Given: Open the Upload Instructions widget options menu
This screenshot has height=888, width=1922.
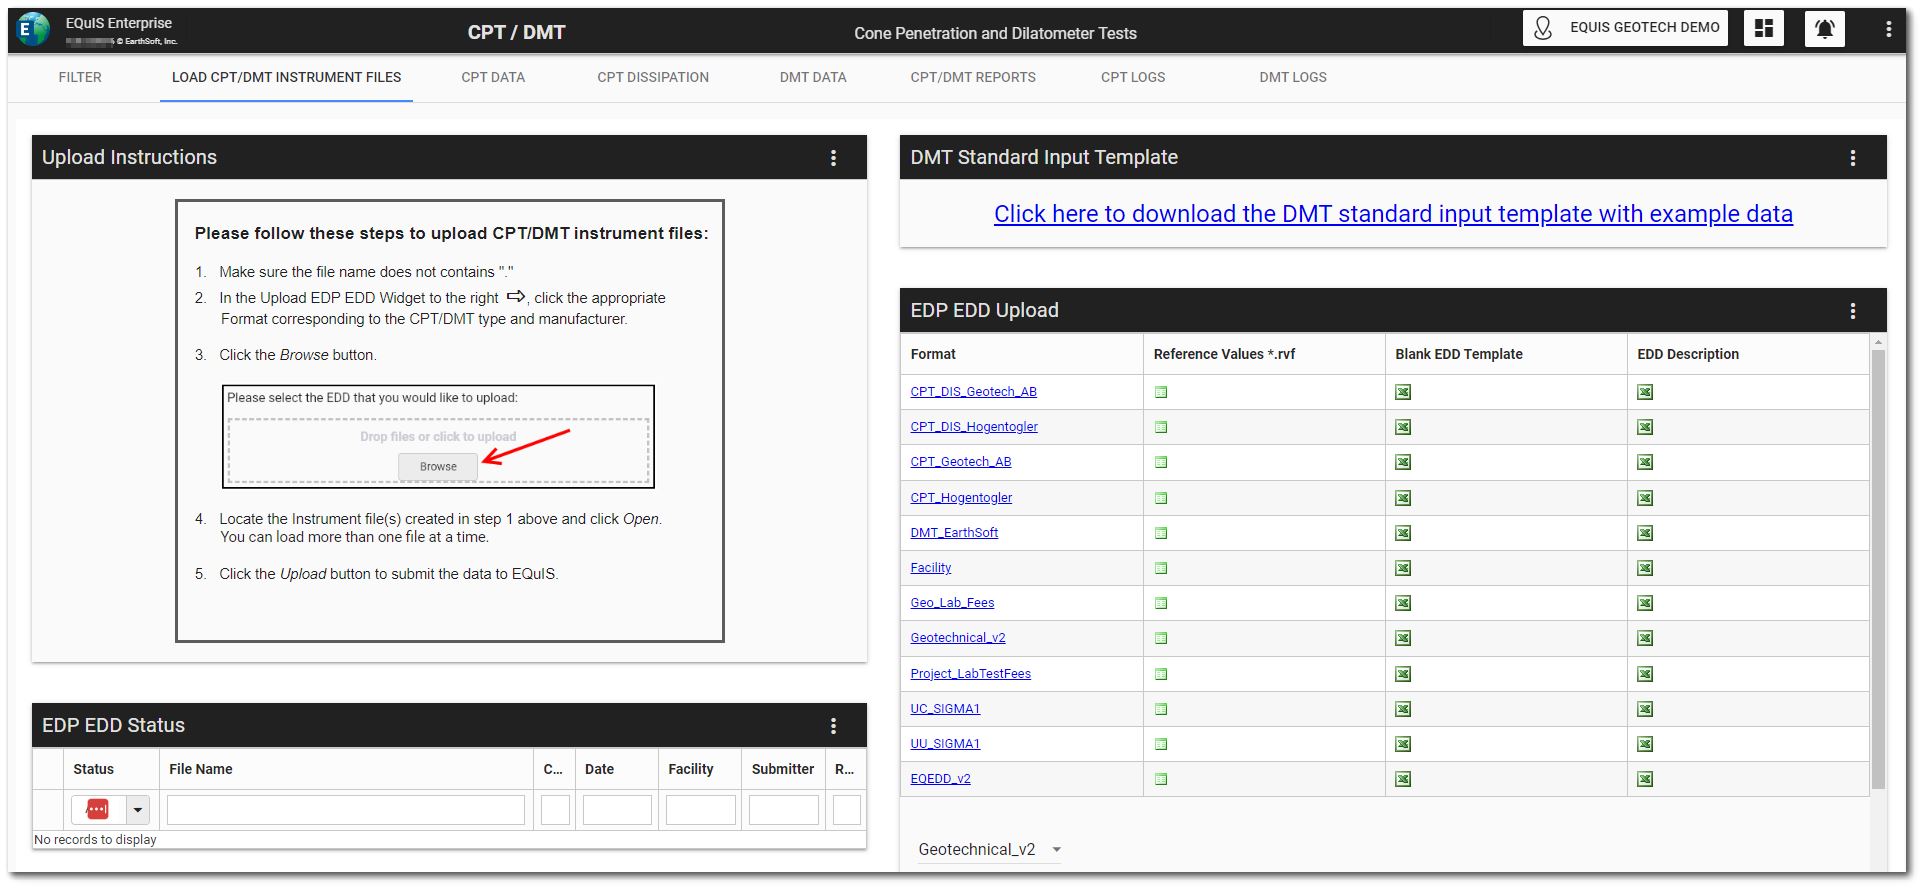Looking at the screenshot, I should 833,158.
